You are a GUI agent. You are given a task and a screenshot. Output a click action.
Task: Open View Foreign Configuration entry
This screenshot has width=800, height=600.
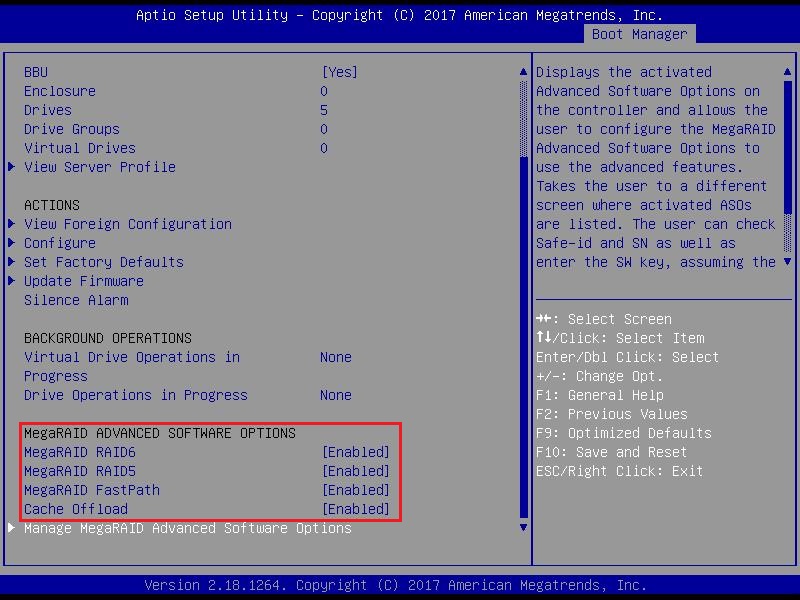tap(127, 224)
